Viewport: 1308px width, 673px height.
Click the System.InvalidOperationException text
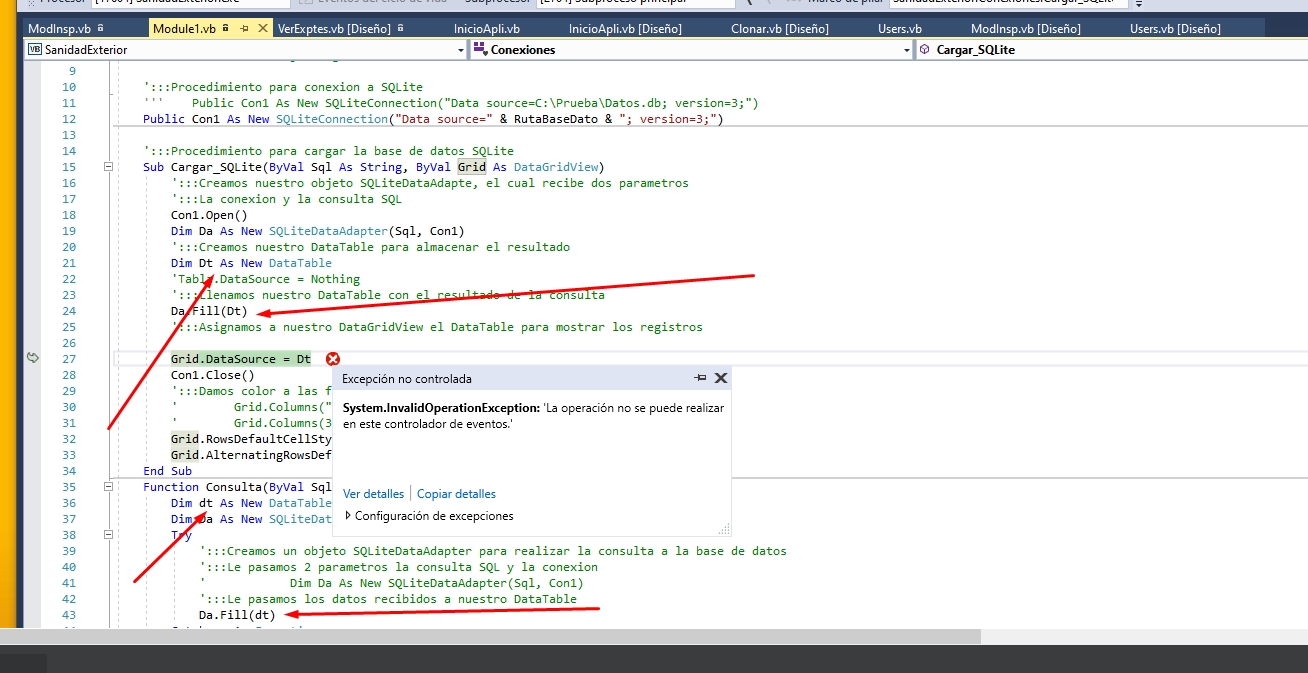(x=440, y=409)
